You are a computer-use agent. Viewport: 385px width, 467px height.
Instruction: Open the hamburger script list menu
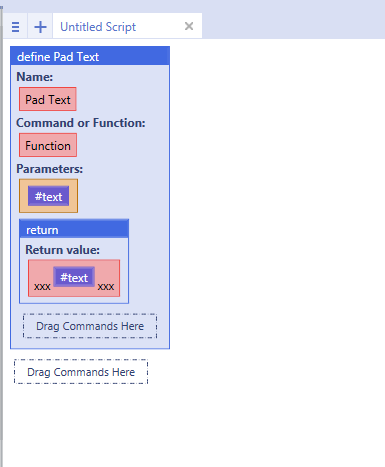click(15, 26)
